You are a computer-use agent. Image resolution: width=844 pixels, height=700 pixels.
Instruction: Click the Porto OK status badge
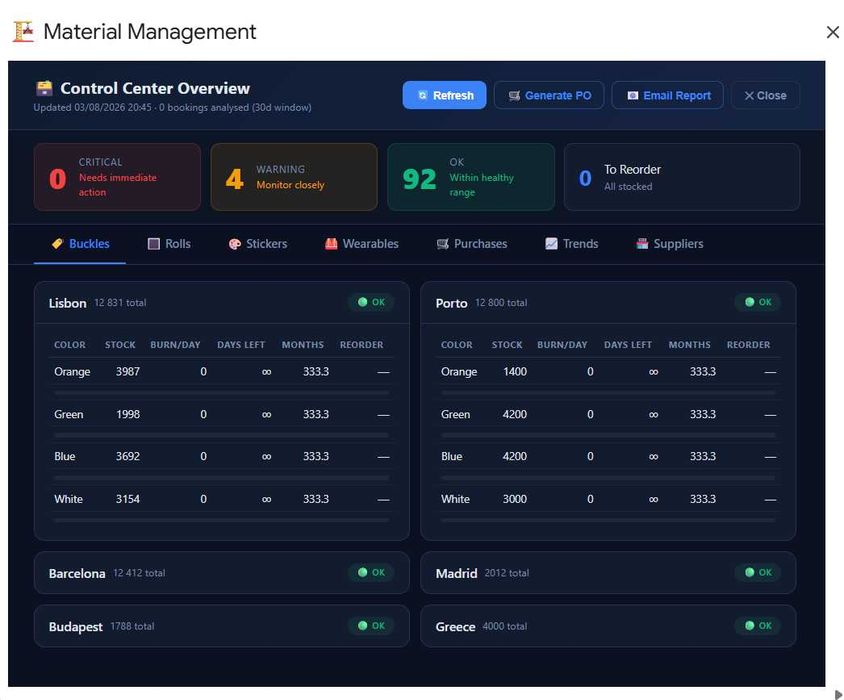758,302
